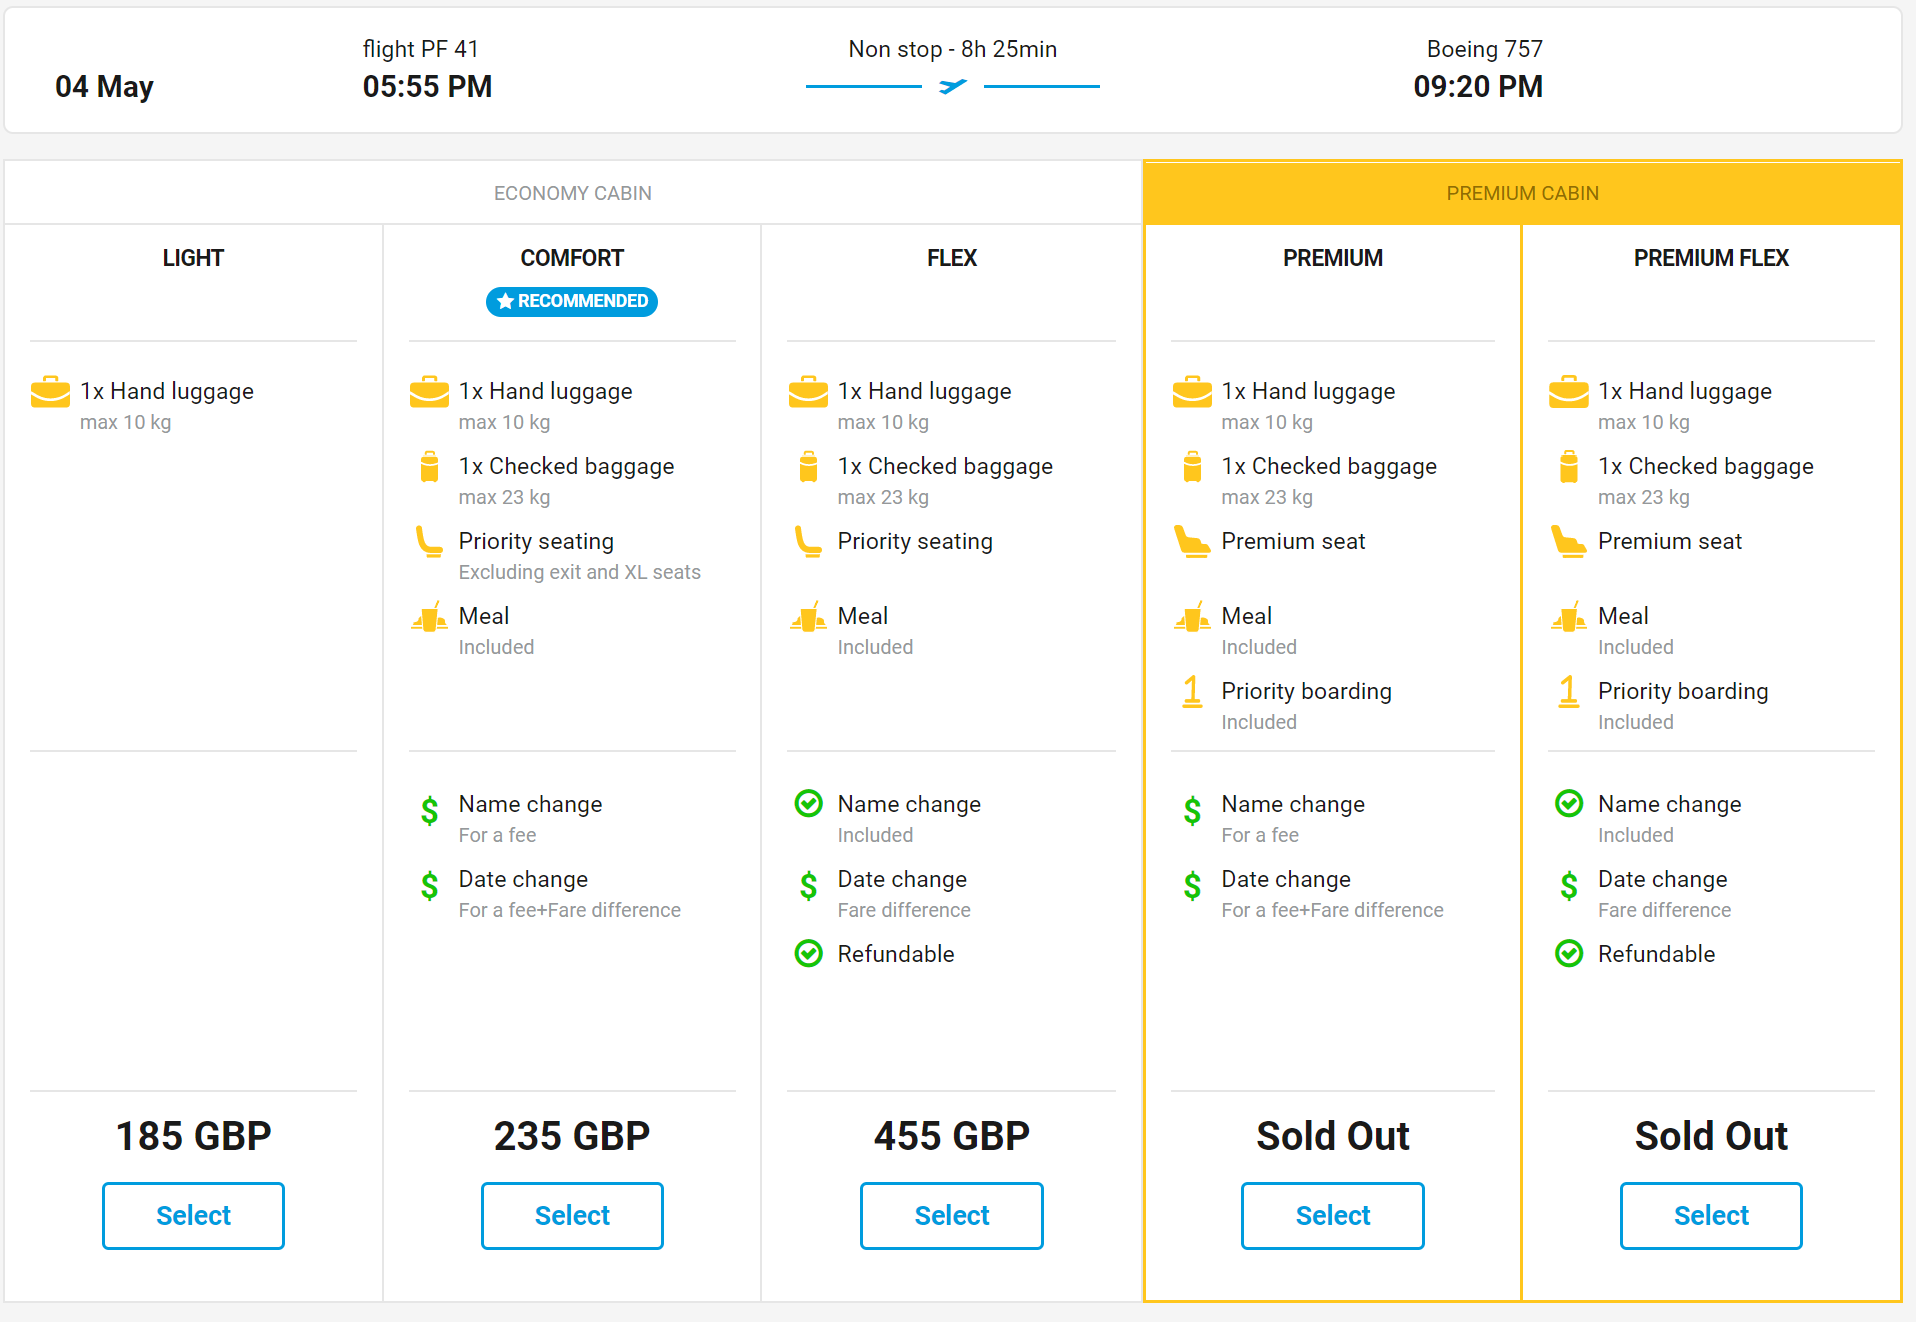
Task: Click the Premium Cabin yellow header
Action: pyautogui.click(x=1522, y=193)
